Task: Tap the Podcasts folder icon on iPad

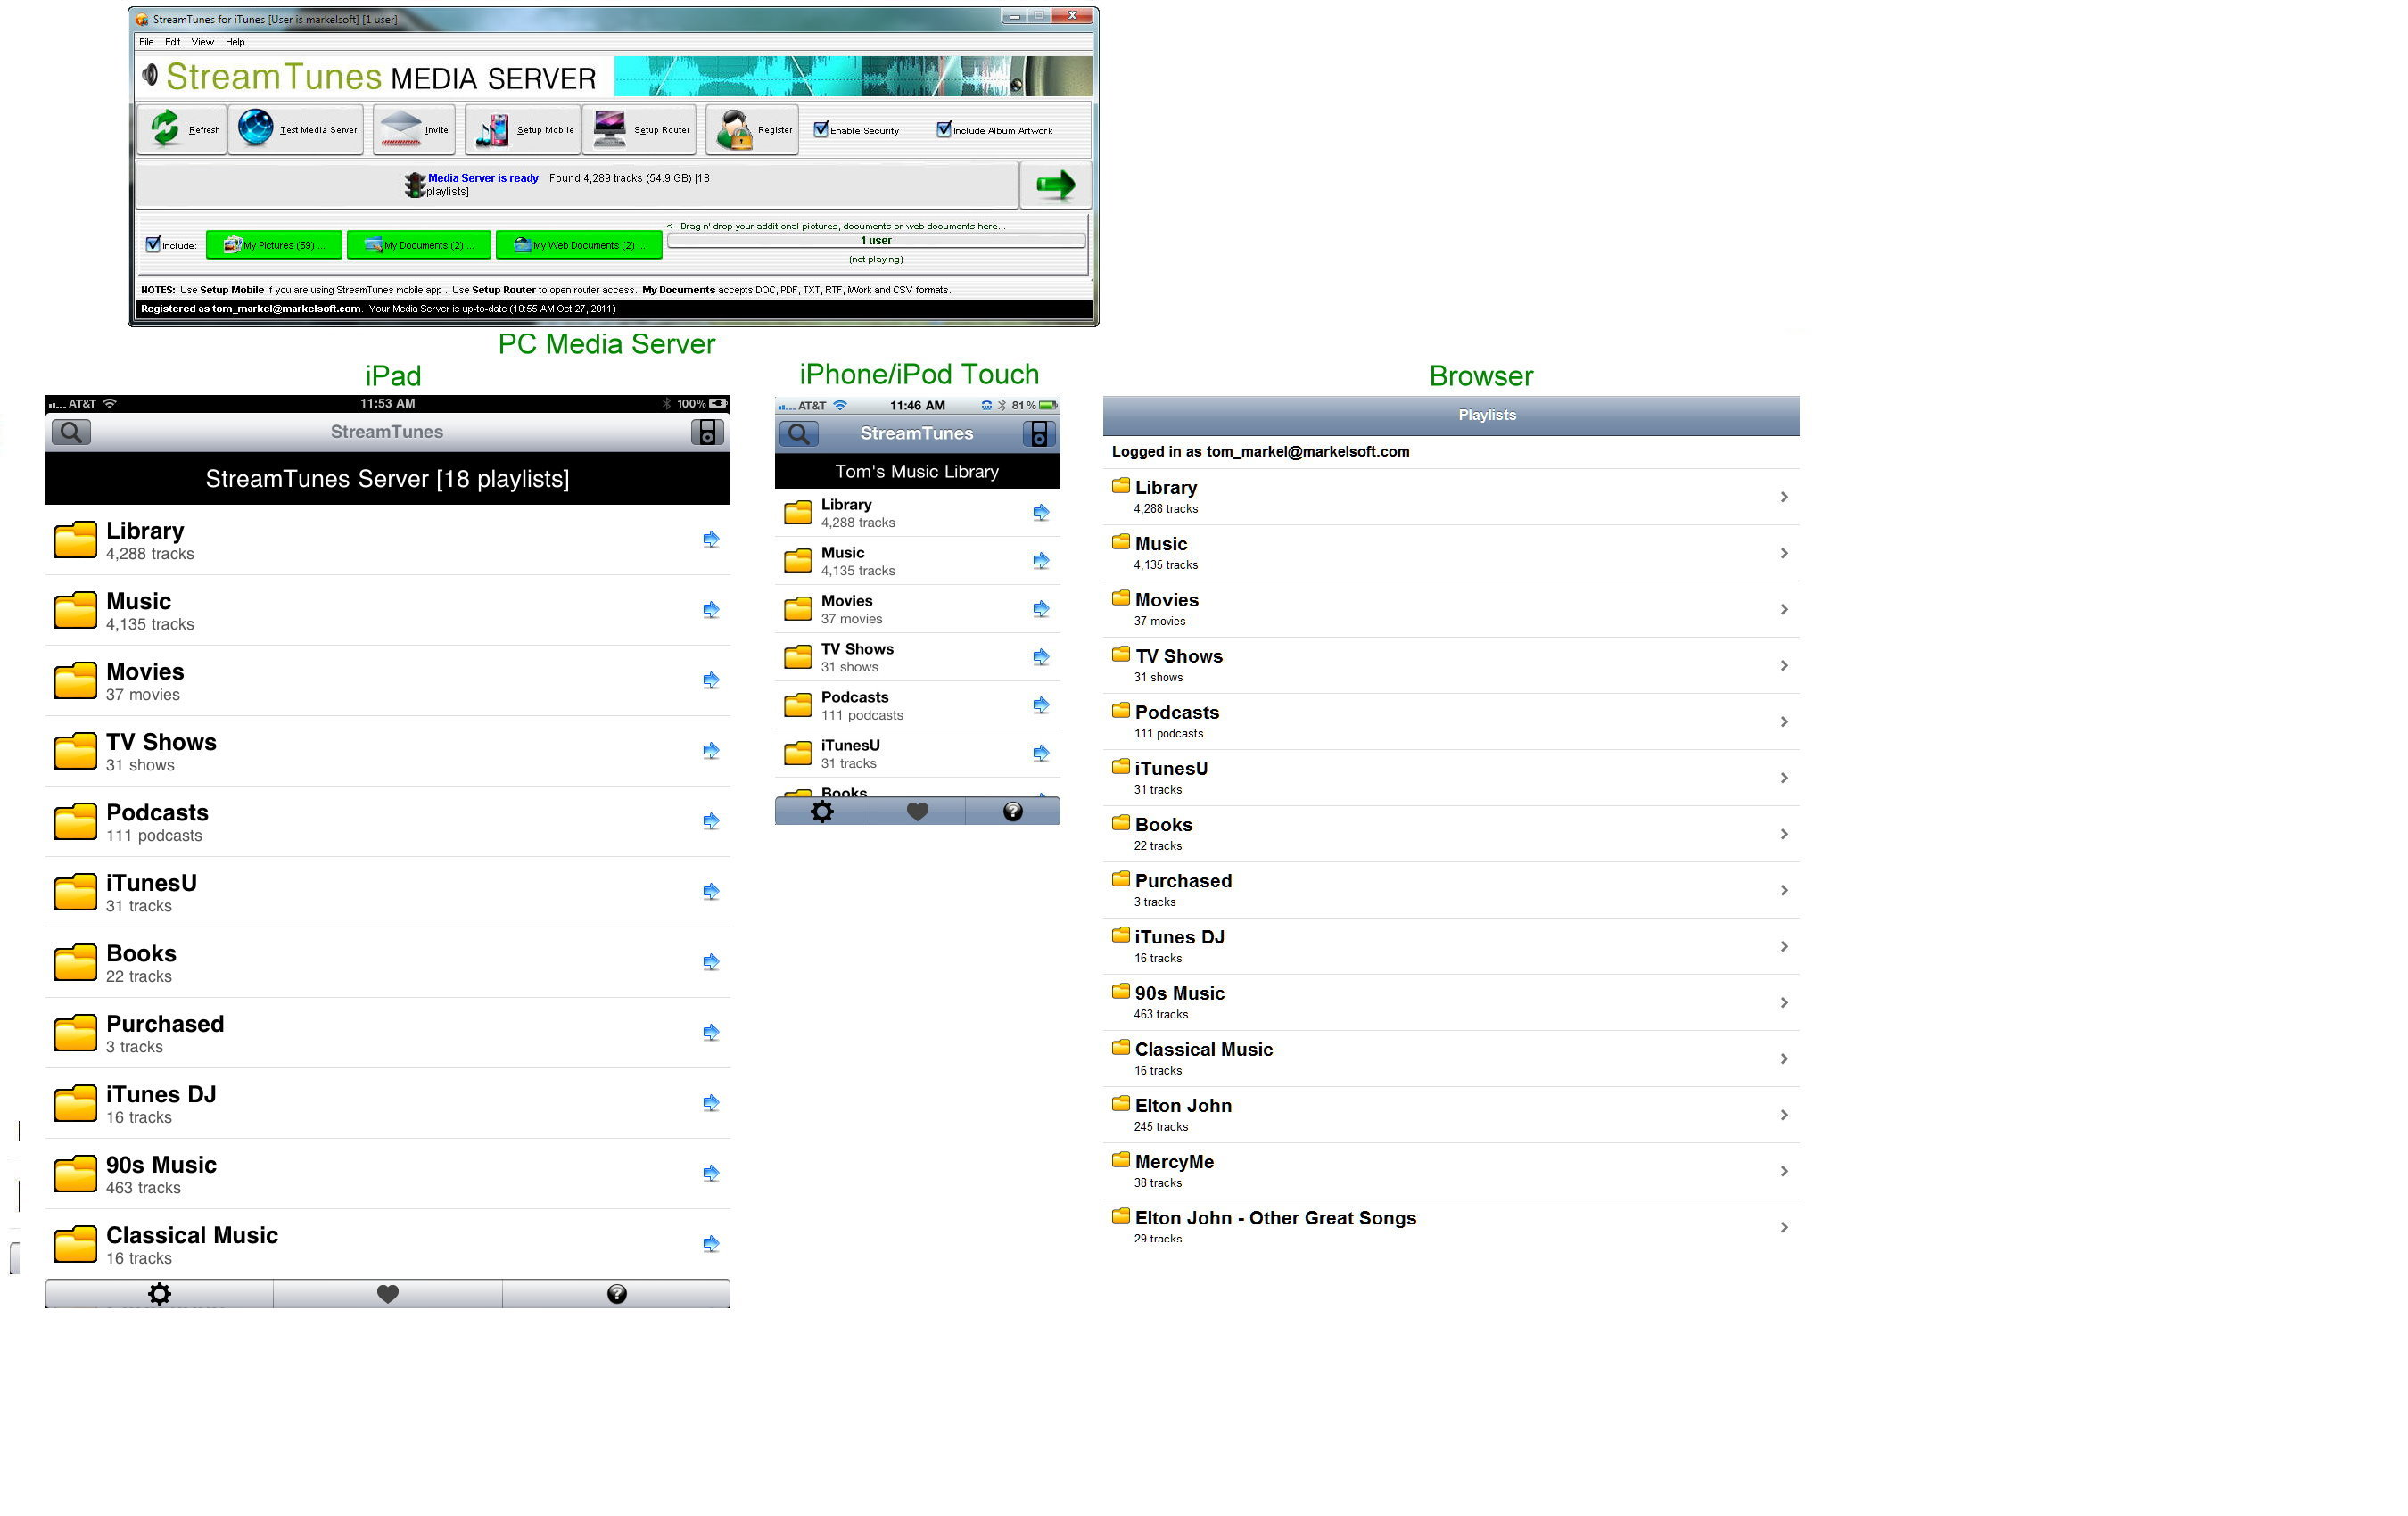Action: [75, 821]
